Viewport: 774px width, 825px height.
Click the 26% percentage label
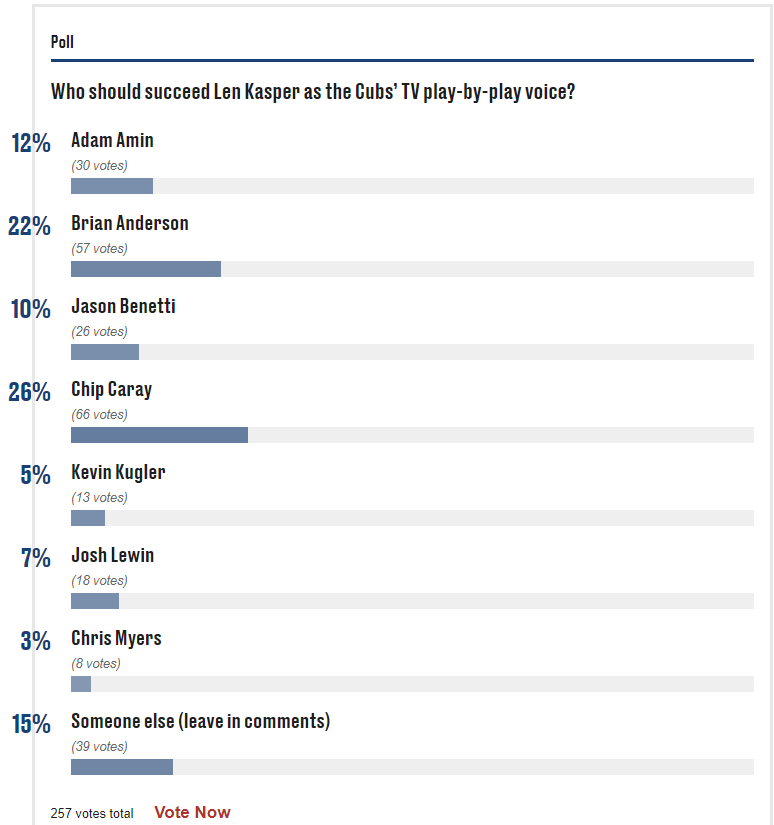coord(29,392)
